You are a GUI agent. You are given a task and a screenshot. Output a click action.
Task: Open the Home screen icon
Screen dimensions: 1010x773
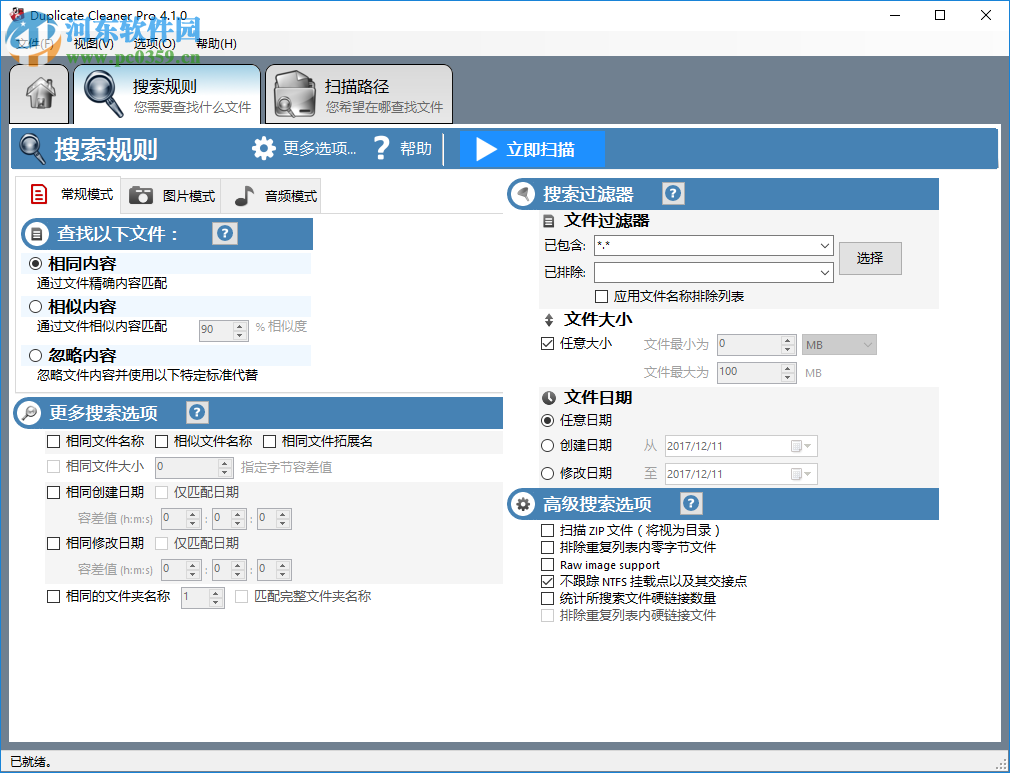38,92
